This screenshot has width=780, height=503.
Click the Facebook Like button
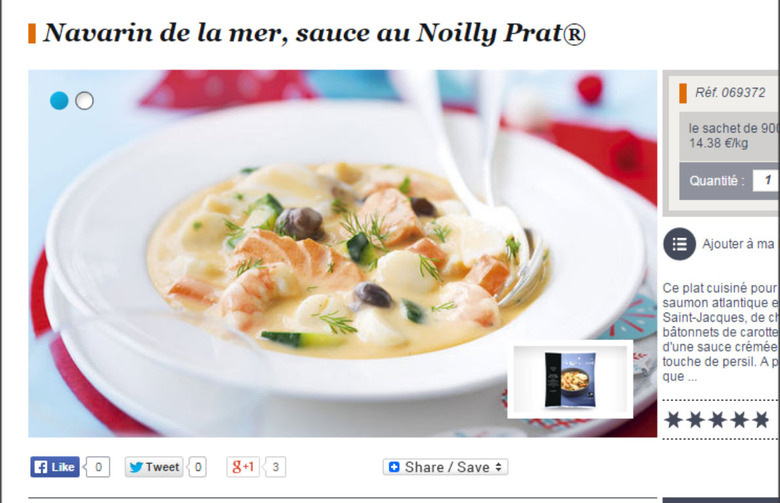[55, 467]
